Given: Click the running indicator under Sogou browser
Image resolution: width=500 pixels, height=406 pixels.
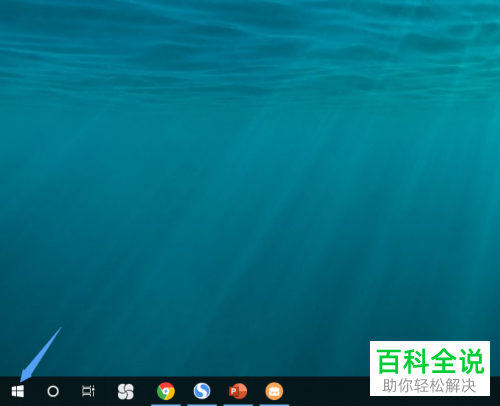Looking at the screenshot, I should coord(202,405).
